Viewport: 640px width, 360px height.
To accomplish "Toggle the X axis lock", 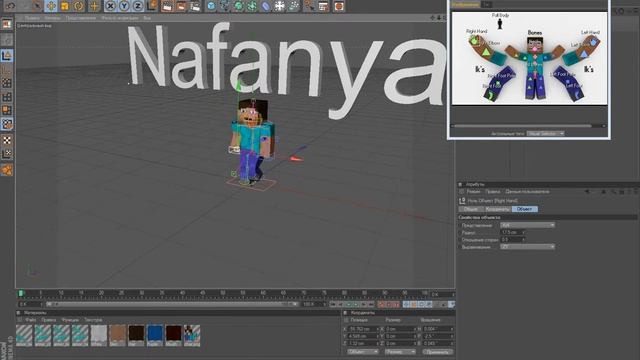I will click(x=110, y=6).
